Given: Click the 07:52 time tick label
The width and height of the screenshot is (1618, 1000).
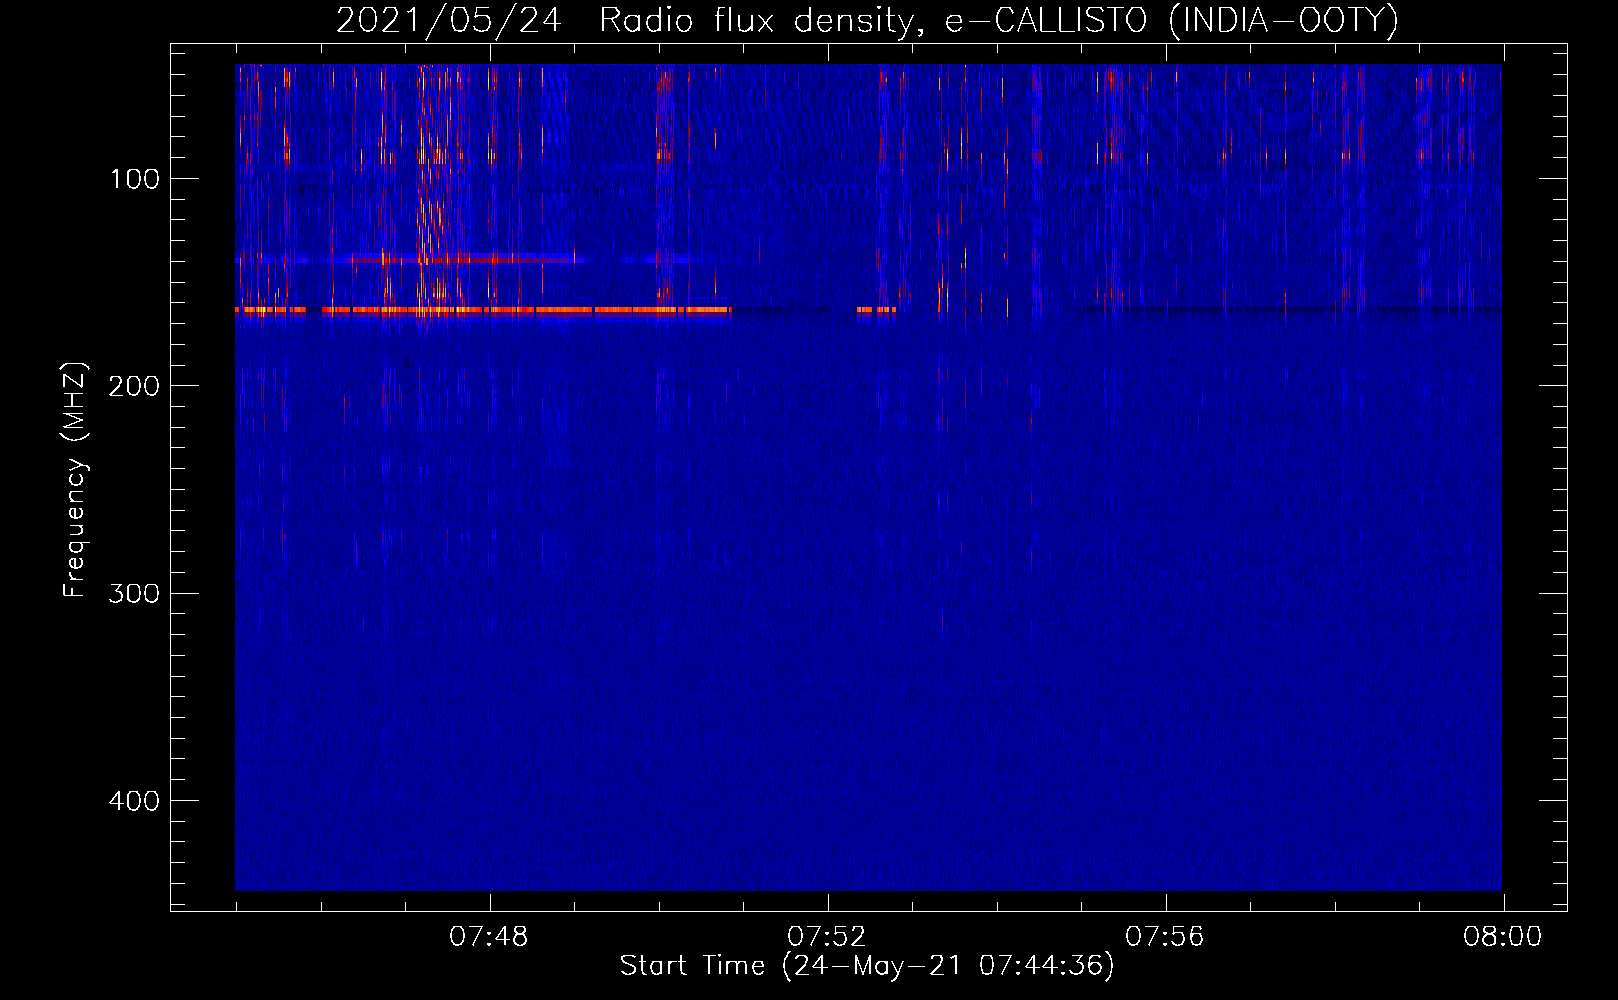Looking at the screenshot, I should click(827, 937).
